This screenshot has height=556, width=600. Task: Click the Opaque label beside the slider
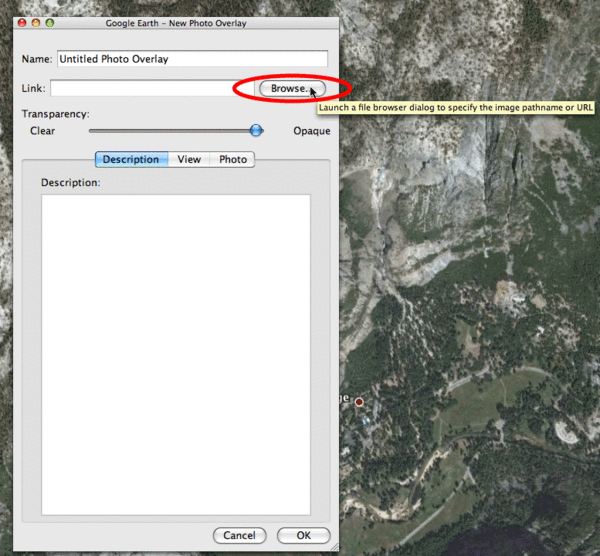(x=312, y=131)
